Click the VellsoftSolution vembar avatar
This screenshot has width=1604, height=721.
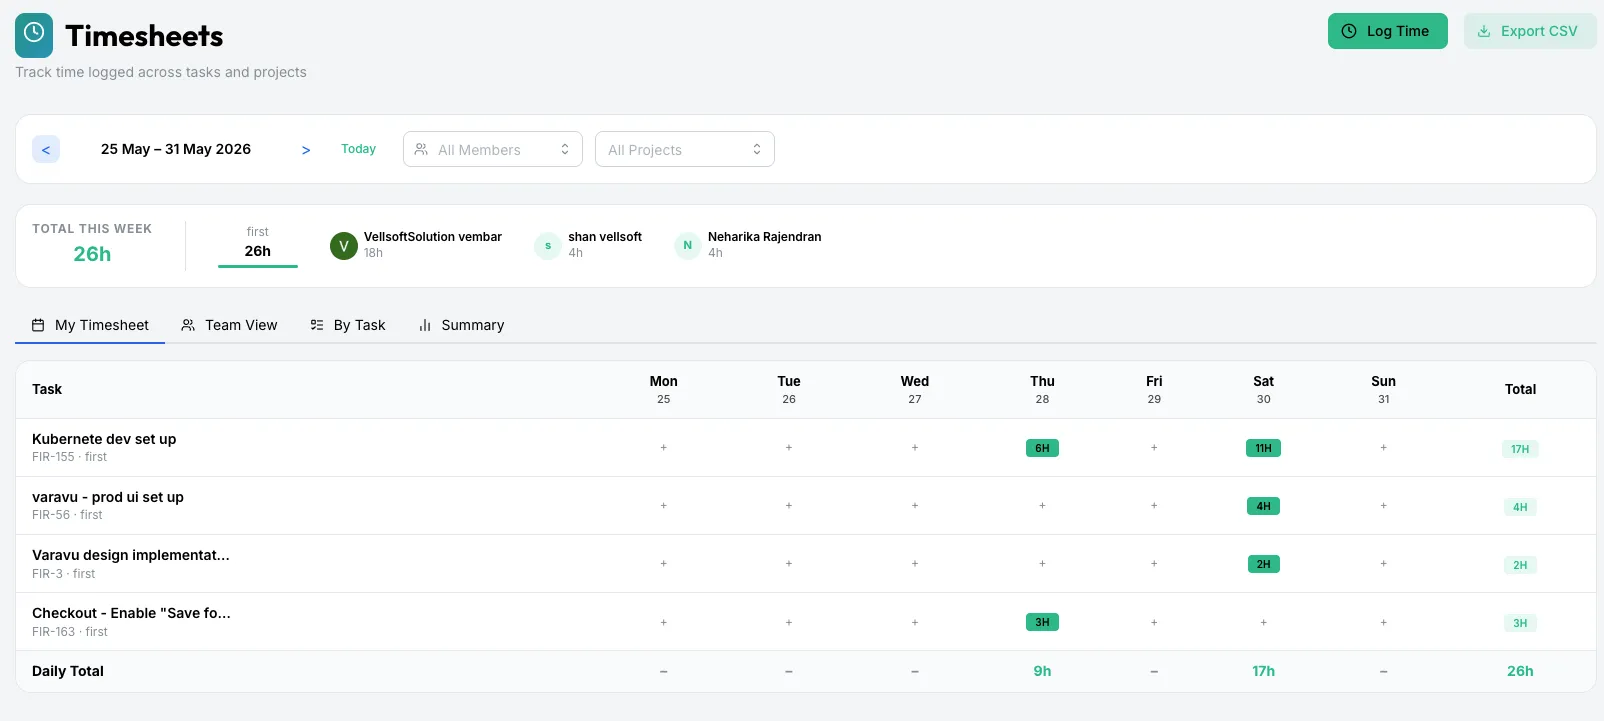click(x=344, y=245)
